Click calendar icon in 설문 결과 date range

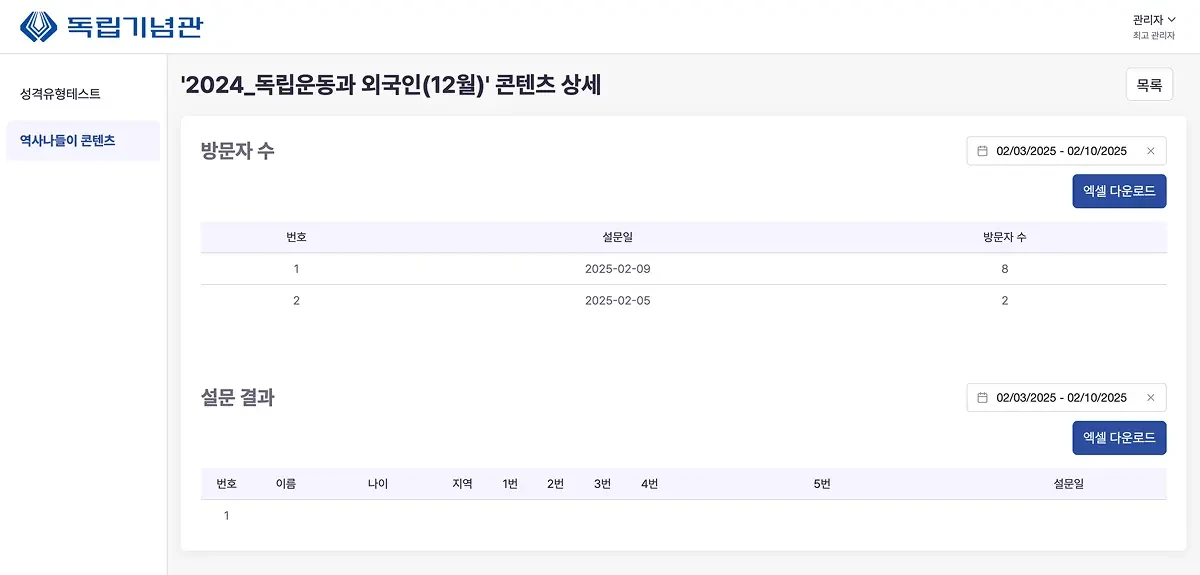982,398
